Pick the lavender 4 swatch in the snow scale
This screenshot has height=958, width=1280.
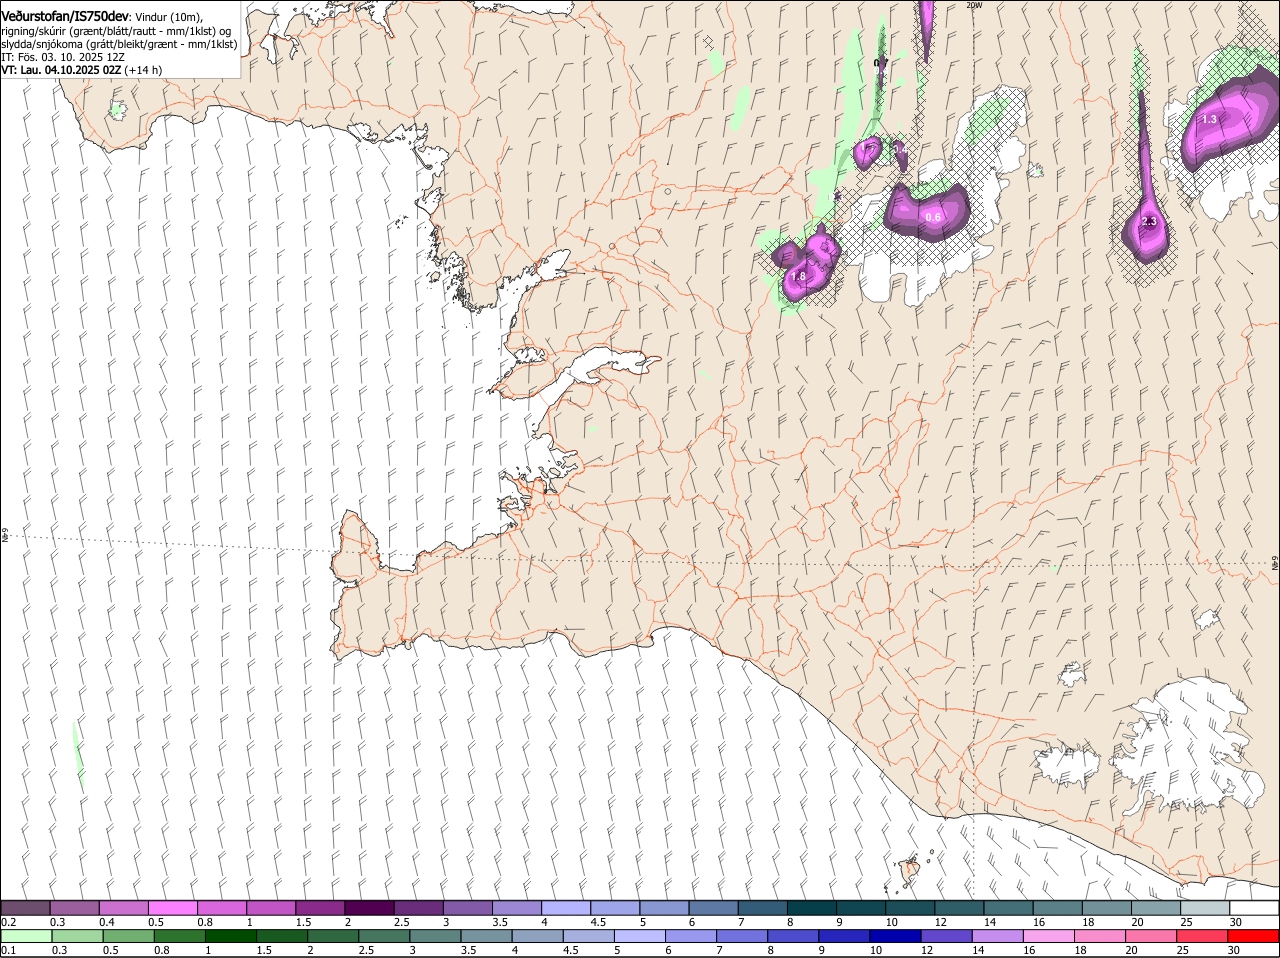click(x=565, y=908)
